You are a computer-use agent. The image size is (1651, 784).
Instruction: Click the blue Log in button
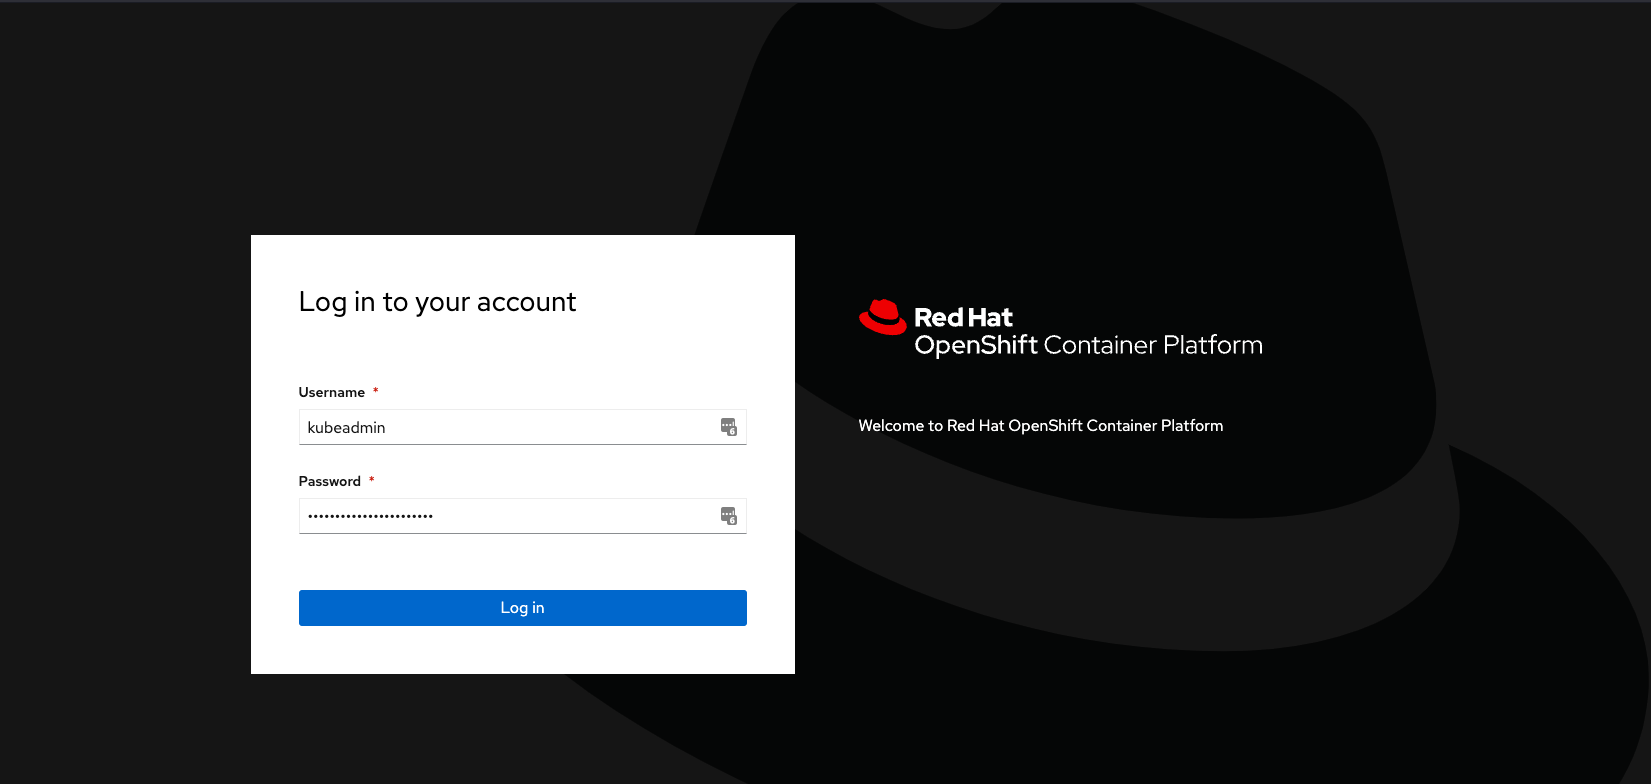coord(522,608)
